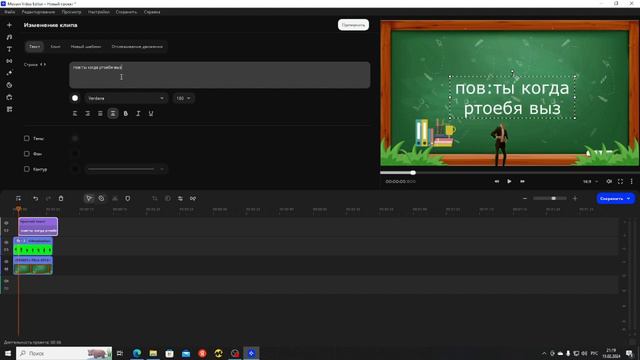640x360 pixels.
Task: Open the Transitions sidebar icon
Action: [9, 61]
